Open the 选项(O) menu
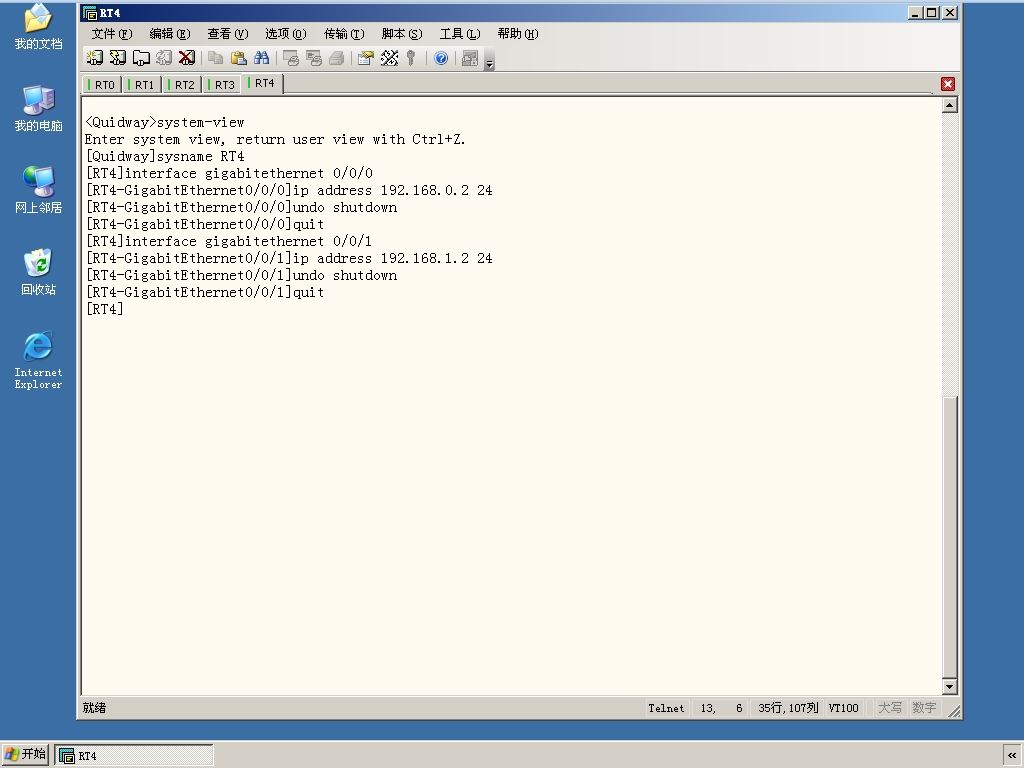The height and width of the screenshot is (768, 1024). coord(285,34)
